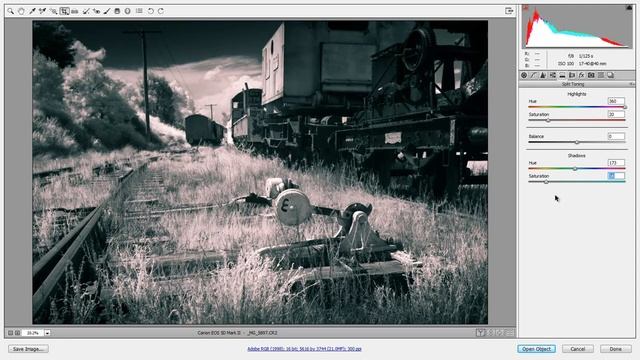This screenshot has height=360, width=640.
Task: Click the histogram graph
Action: tap(578, 27)
